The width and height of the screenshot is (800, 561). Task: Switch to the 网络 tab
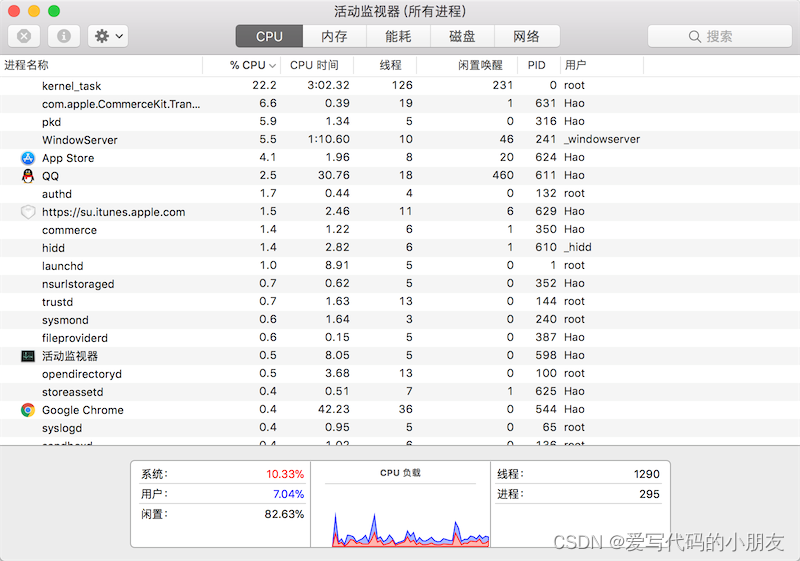click(527, 36)
